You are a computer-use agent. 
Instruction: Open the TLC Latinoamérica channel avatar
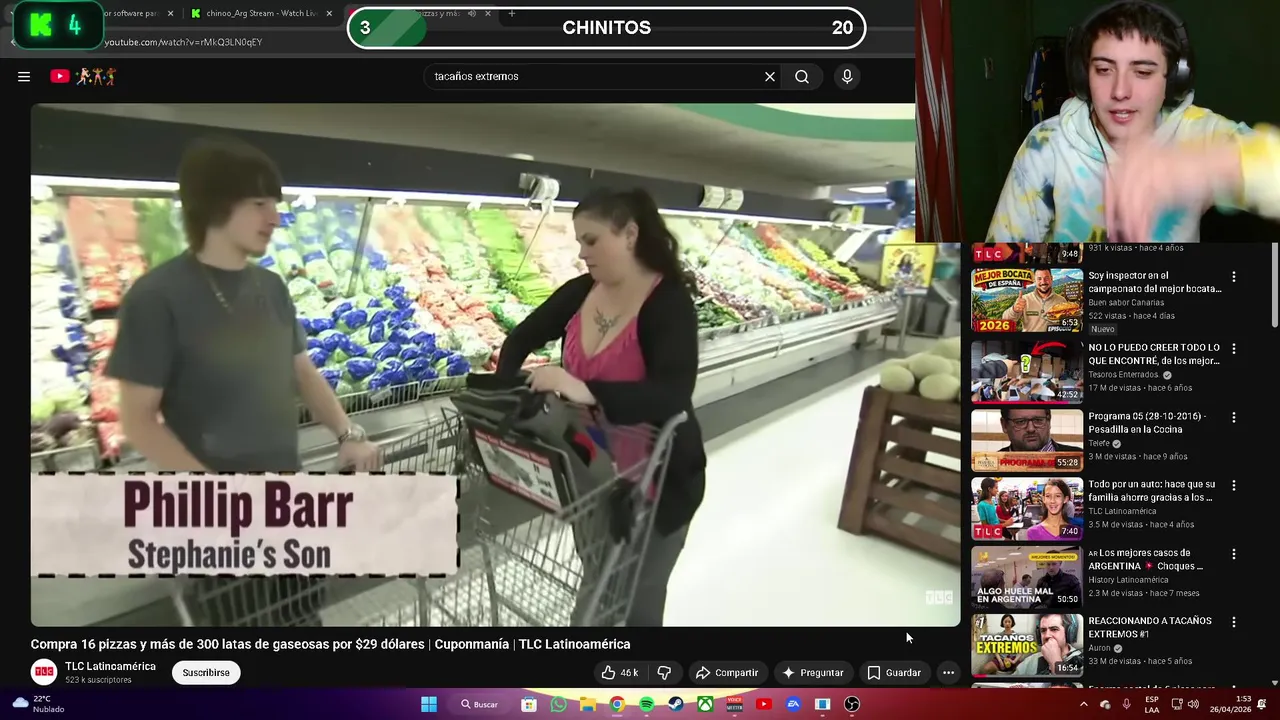[x=44, y=672]
